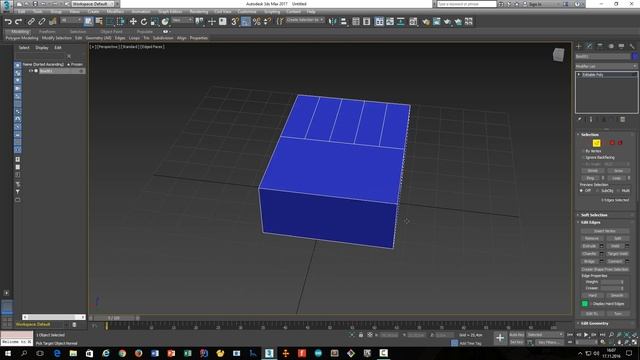Screen dimensions: 640x360
Task: Click the Bridge button
Action: pyautogui.click(x=589, y=261)
